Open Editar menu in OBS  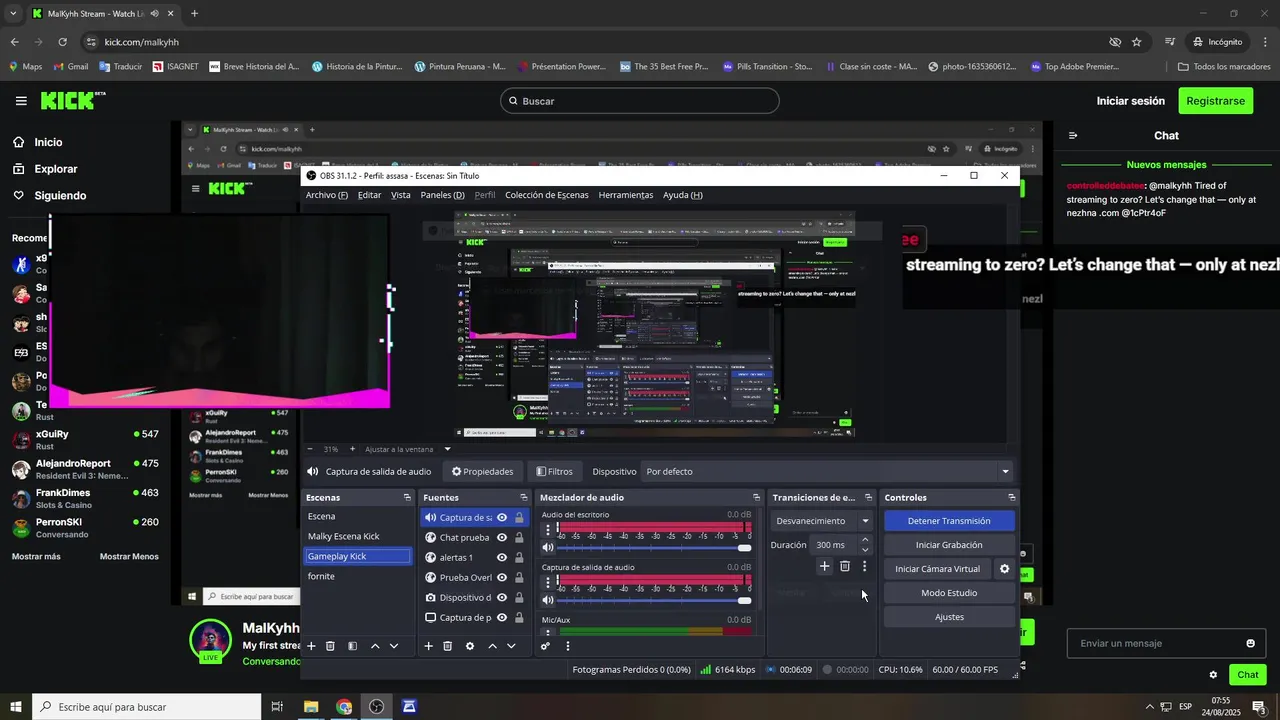(x=369, y=195)
